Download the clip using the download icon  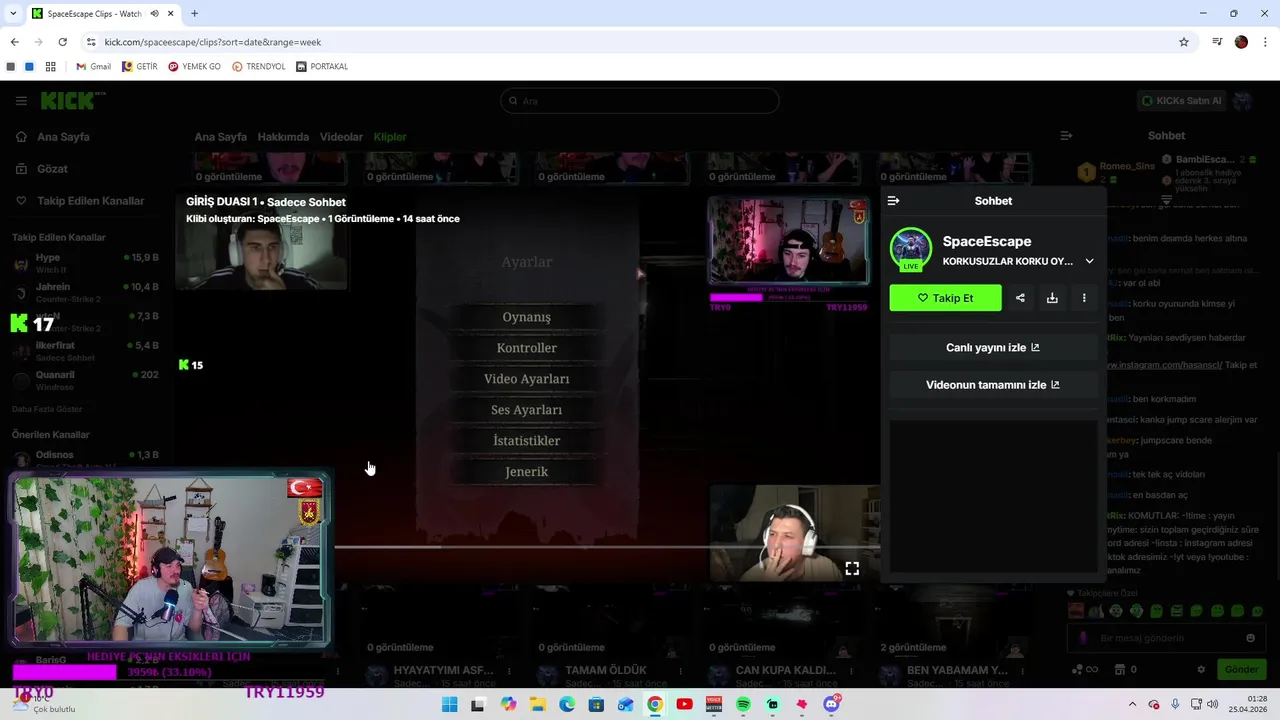1052,298
